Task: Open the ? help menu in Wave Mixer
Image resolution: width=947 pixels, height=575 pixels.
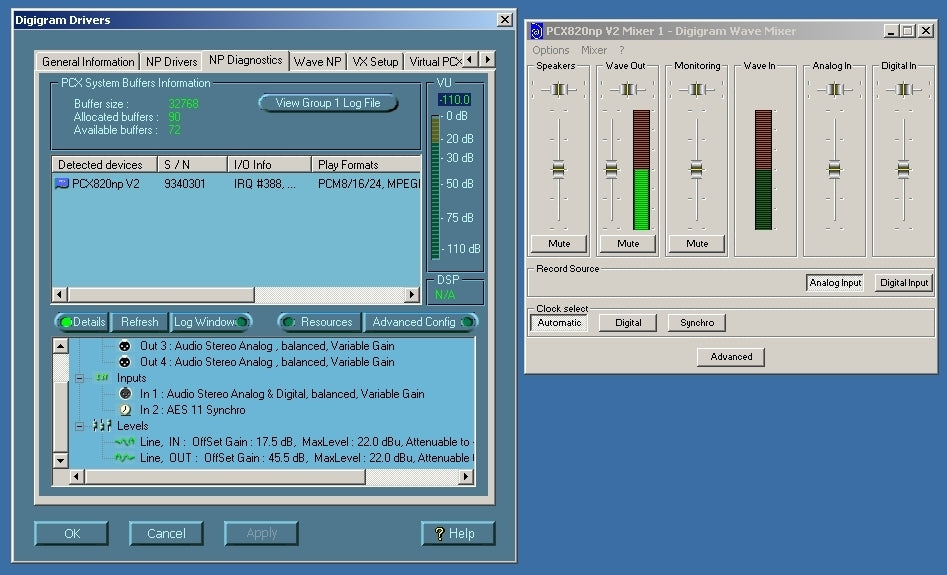Action: (621, 50)
